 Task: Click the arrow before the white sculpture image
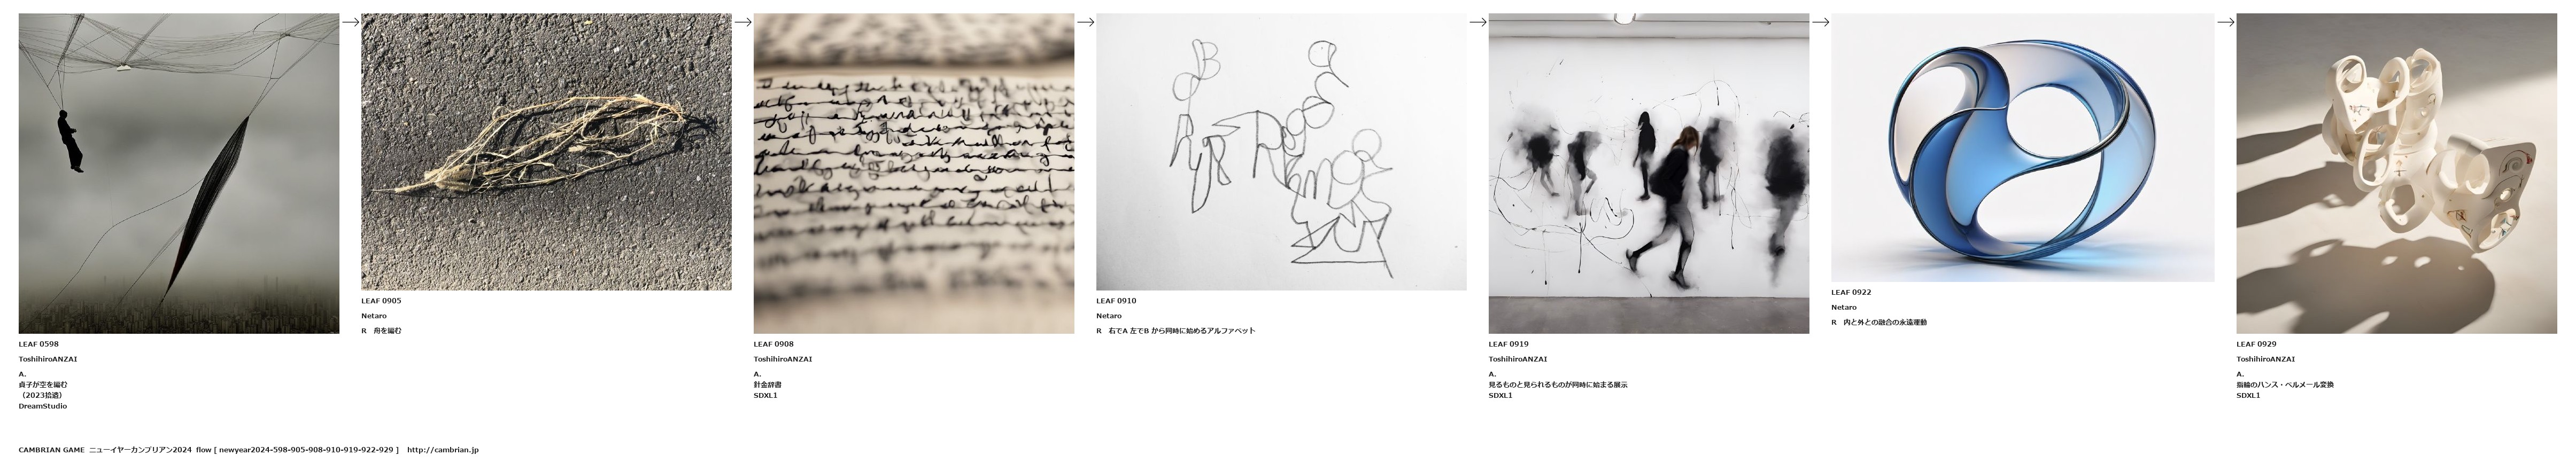(x=2225, y=22)
